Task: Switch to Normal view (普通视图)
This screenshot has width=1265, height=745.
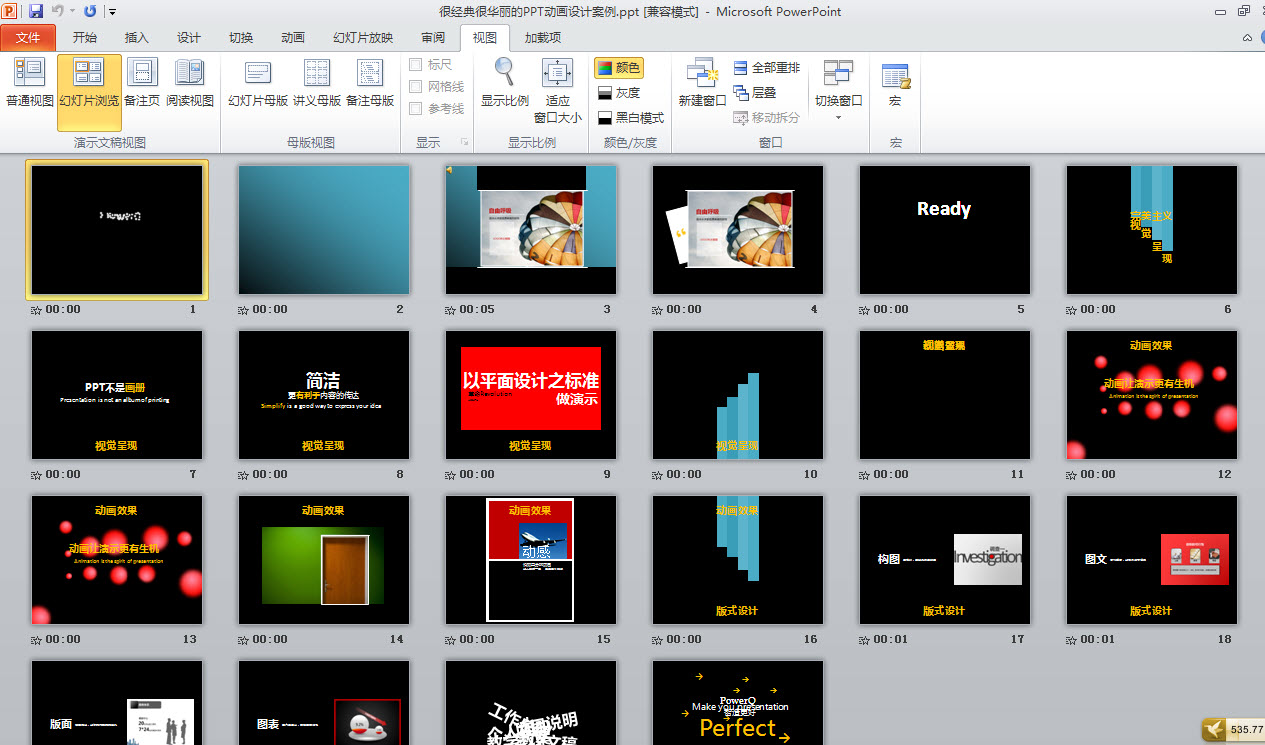Action: [x=29, y=83]
